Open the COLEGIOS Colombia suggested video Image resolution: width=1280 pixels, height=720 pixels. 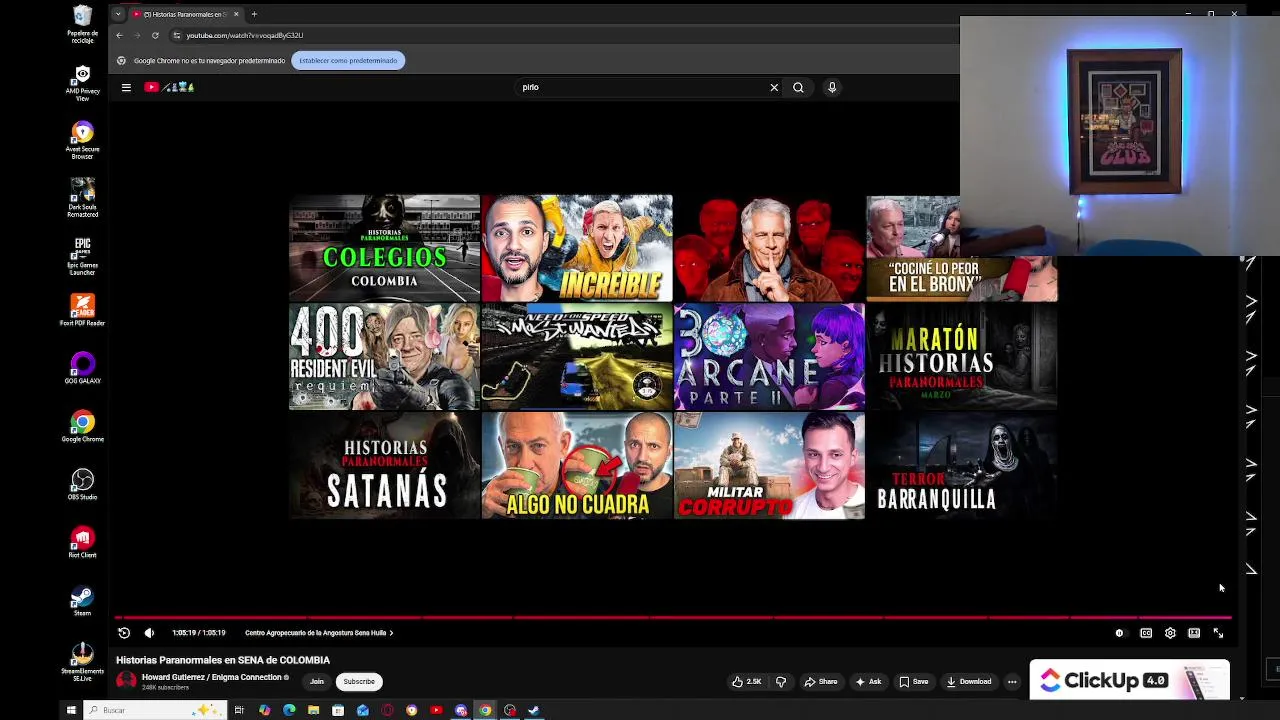(384, 248)
